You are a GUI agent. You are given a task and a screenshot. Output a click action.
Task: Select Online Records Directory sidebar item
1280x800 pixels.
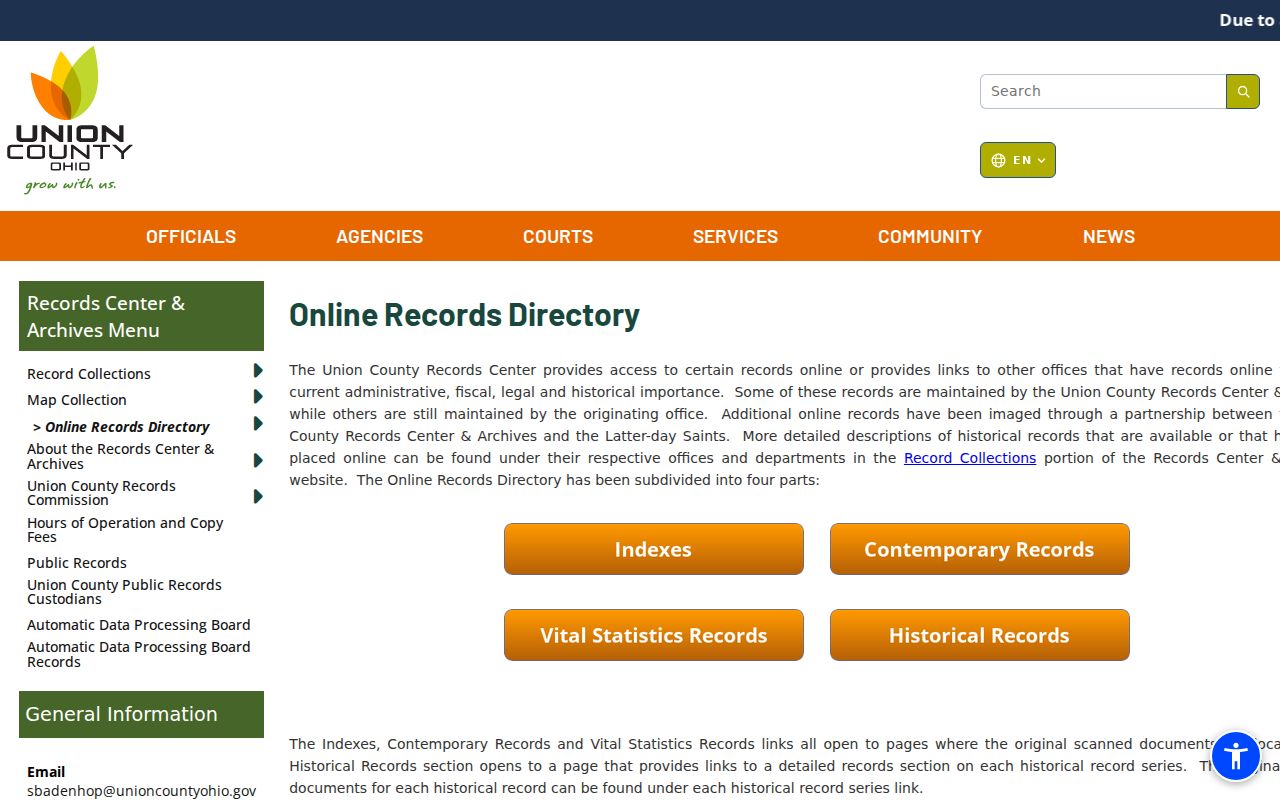click(x=121, y=427)
